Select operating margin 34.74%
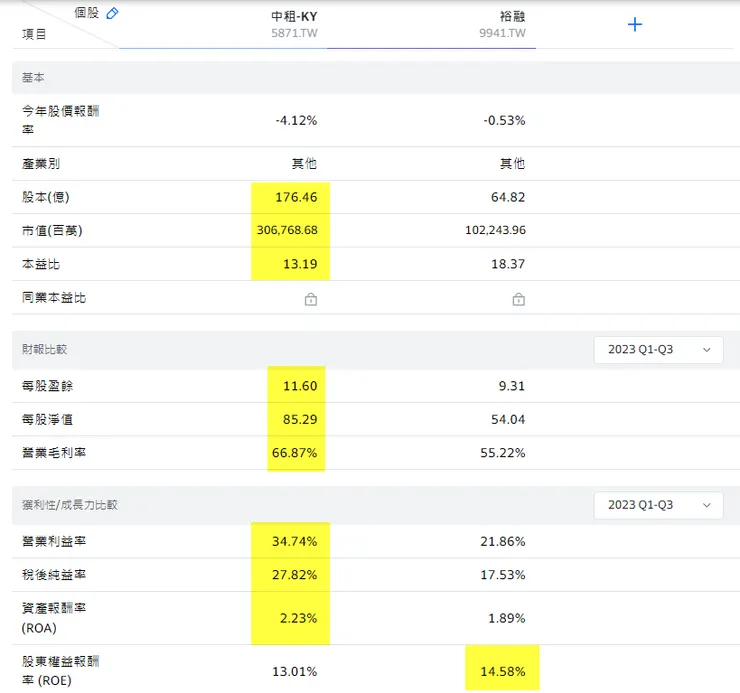This screenshot has height=693, width=740. (294, 541)
